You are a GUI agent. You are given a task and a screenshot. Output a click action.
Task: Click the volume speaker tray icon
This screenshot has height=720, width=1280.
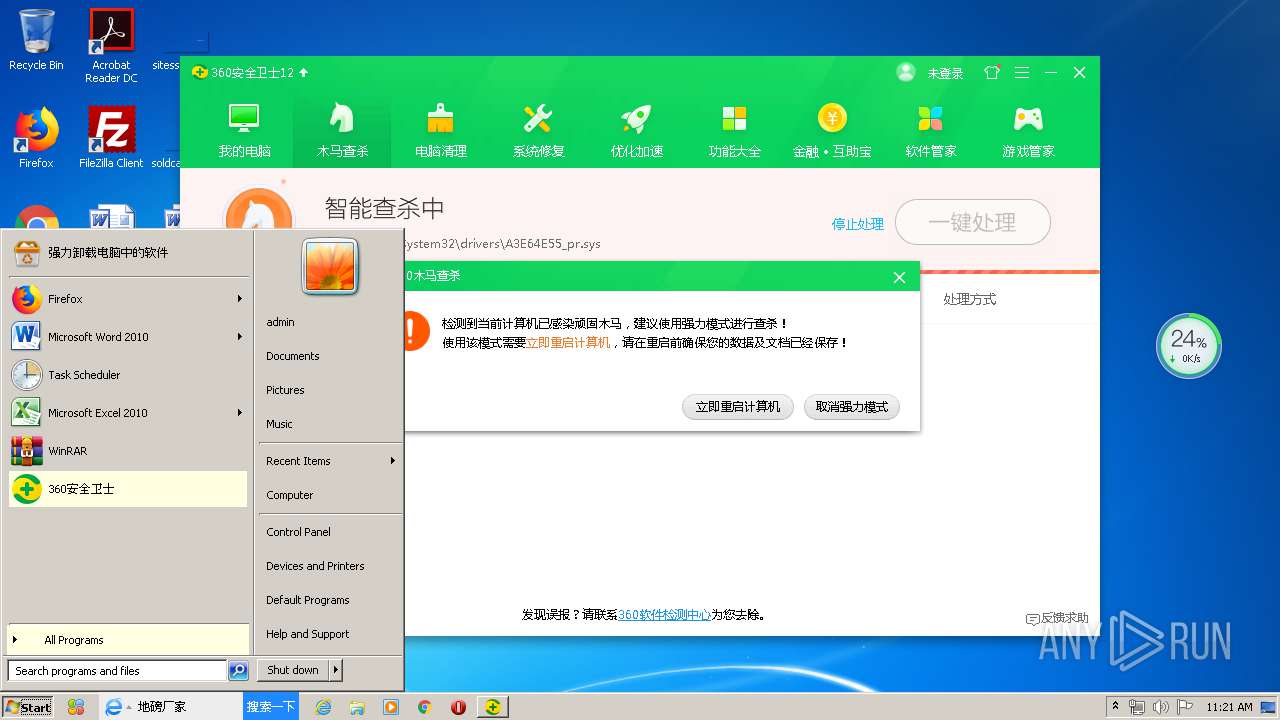[1159, 707]
